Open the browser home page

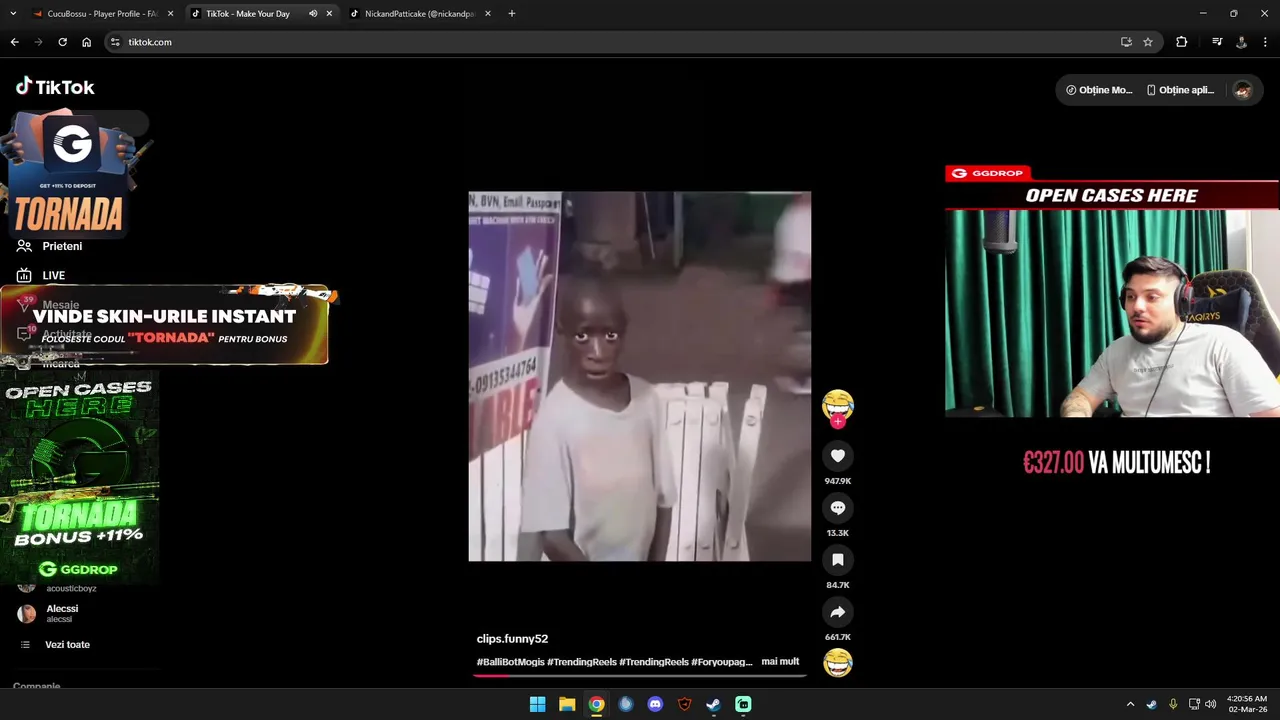pyautogui.click(x=86, y=42)
